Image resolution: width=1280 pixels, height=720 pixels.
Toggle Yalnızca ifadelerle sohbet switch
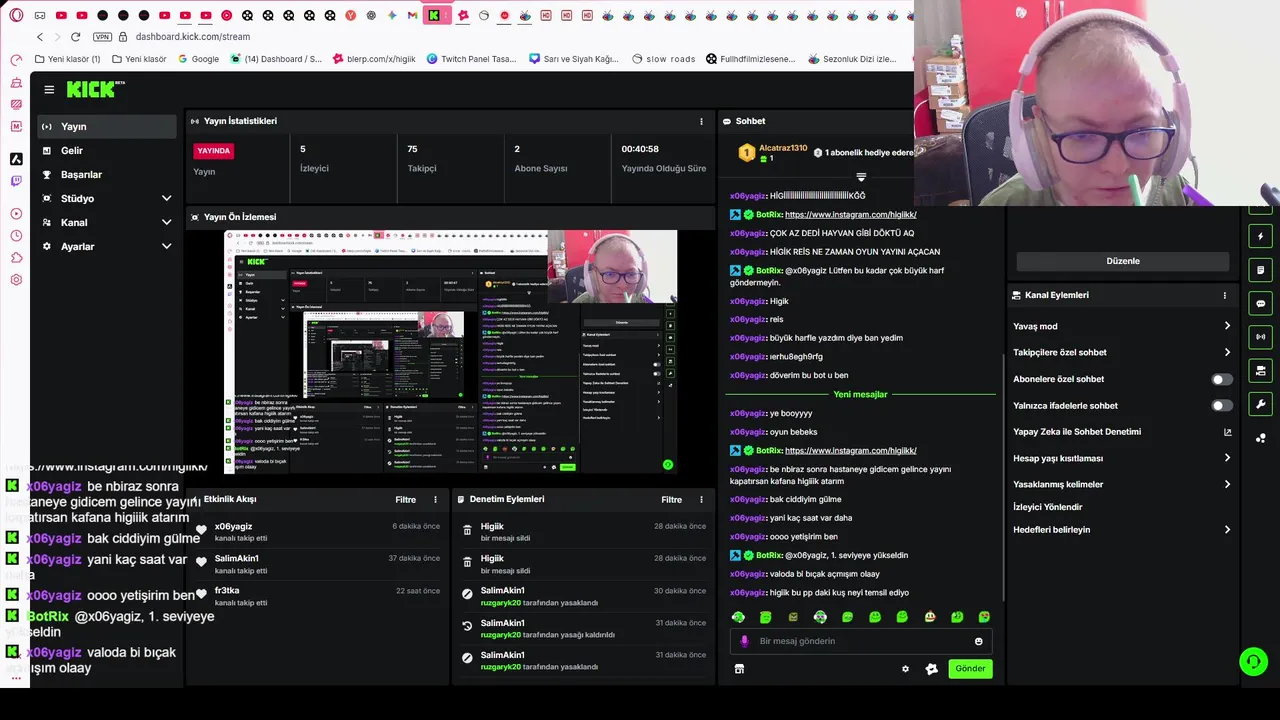[1222, 406]
